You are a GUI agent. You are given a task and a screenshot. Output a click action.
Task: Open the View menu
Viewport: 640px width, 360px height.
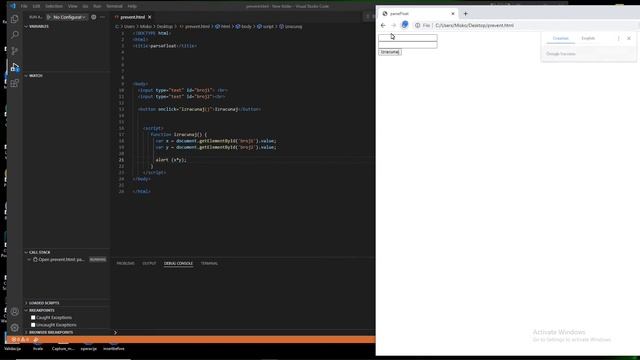coord(73,6)
